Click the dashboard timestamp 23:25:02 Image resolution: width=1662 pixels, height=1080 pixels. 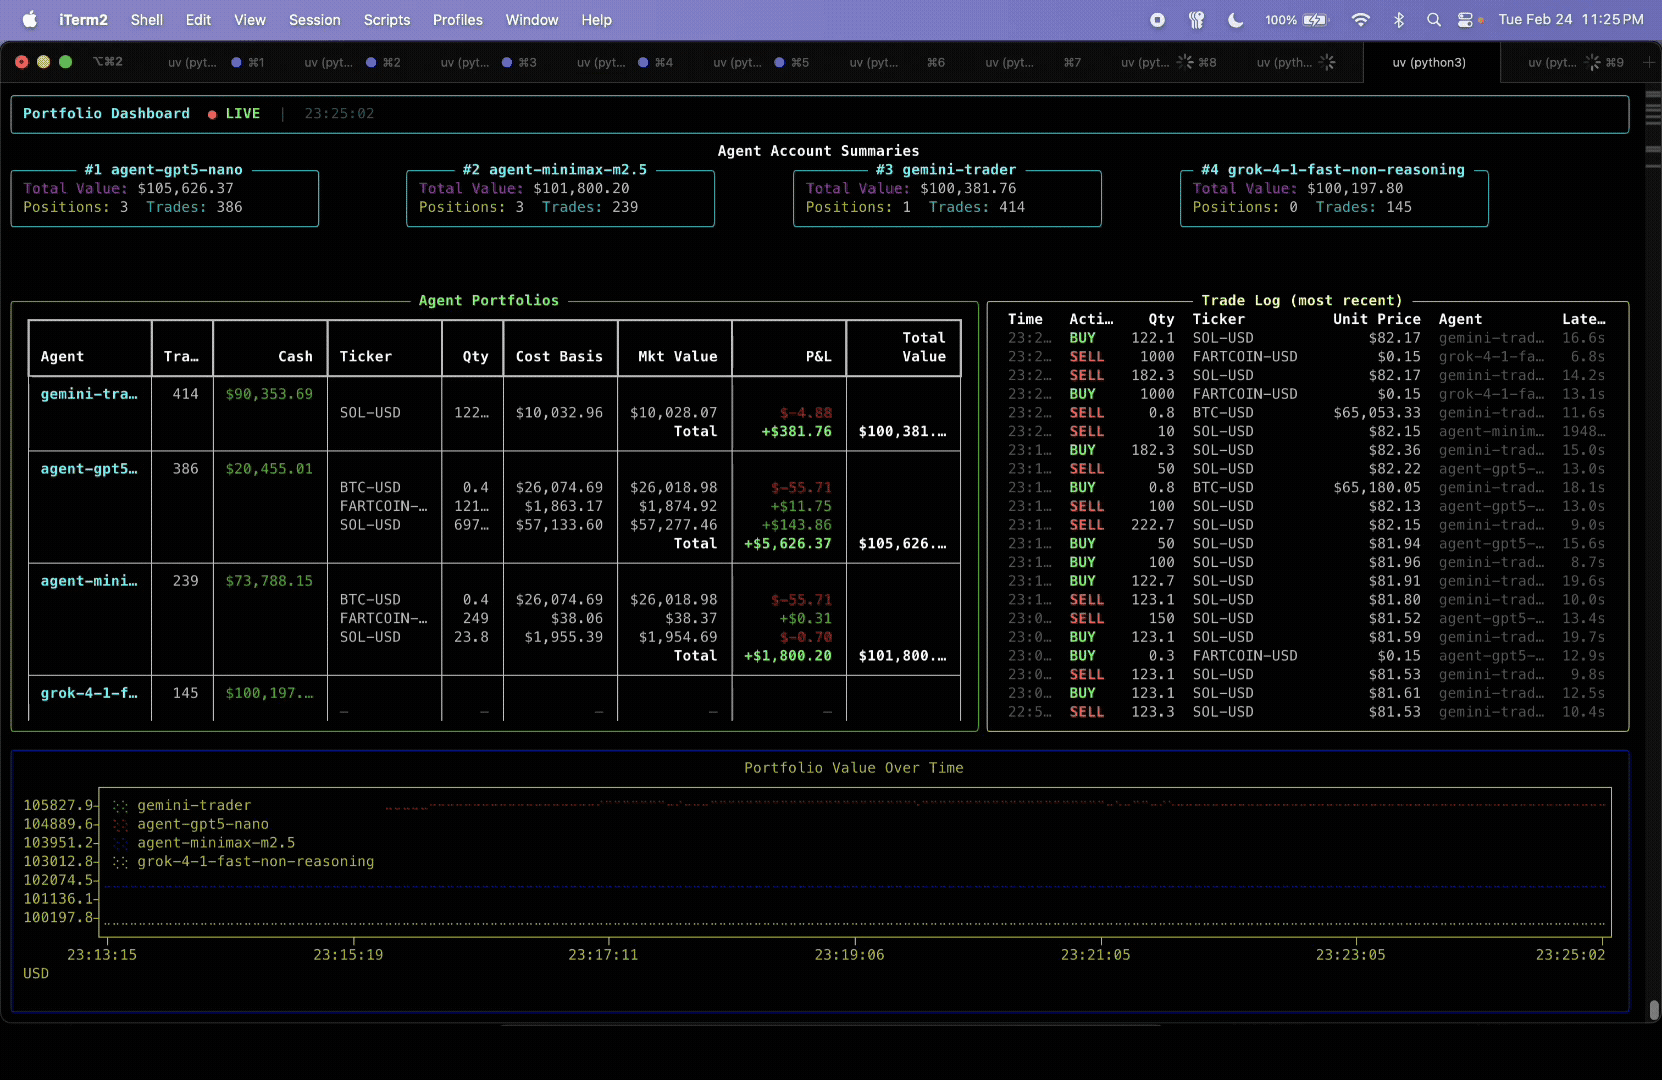coord(339,113)
